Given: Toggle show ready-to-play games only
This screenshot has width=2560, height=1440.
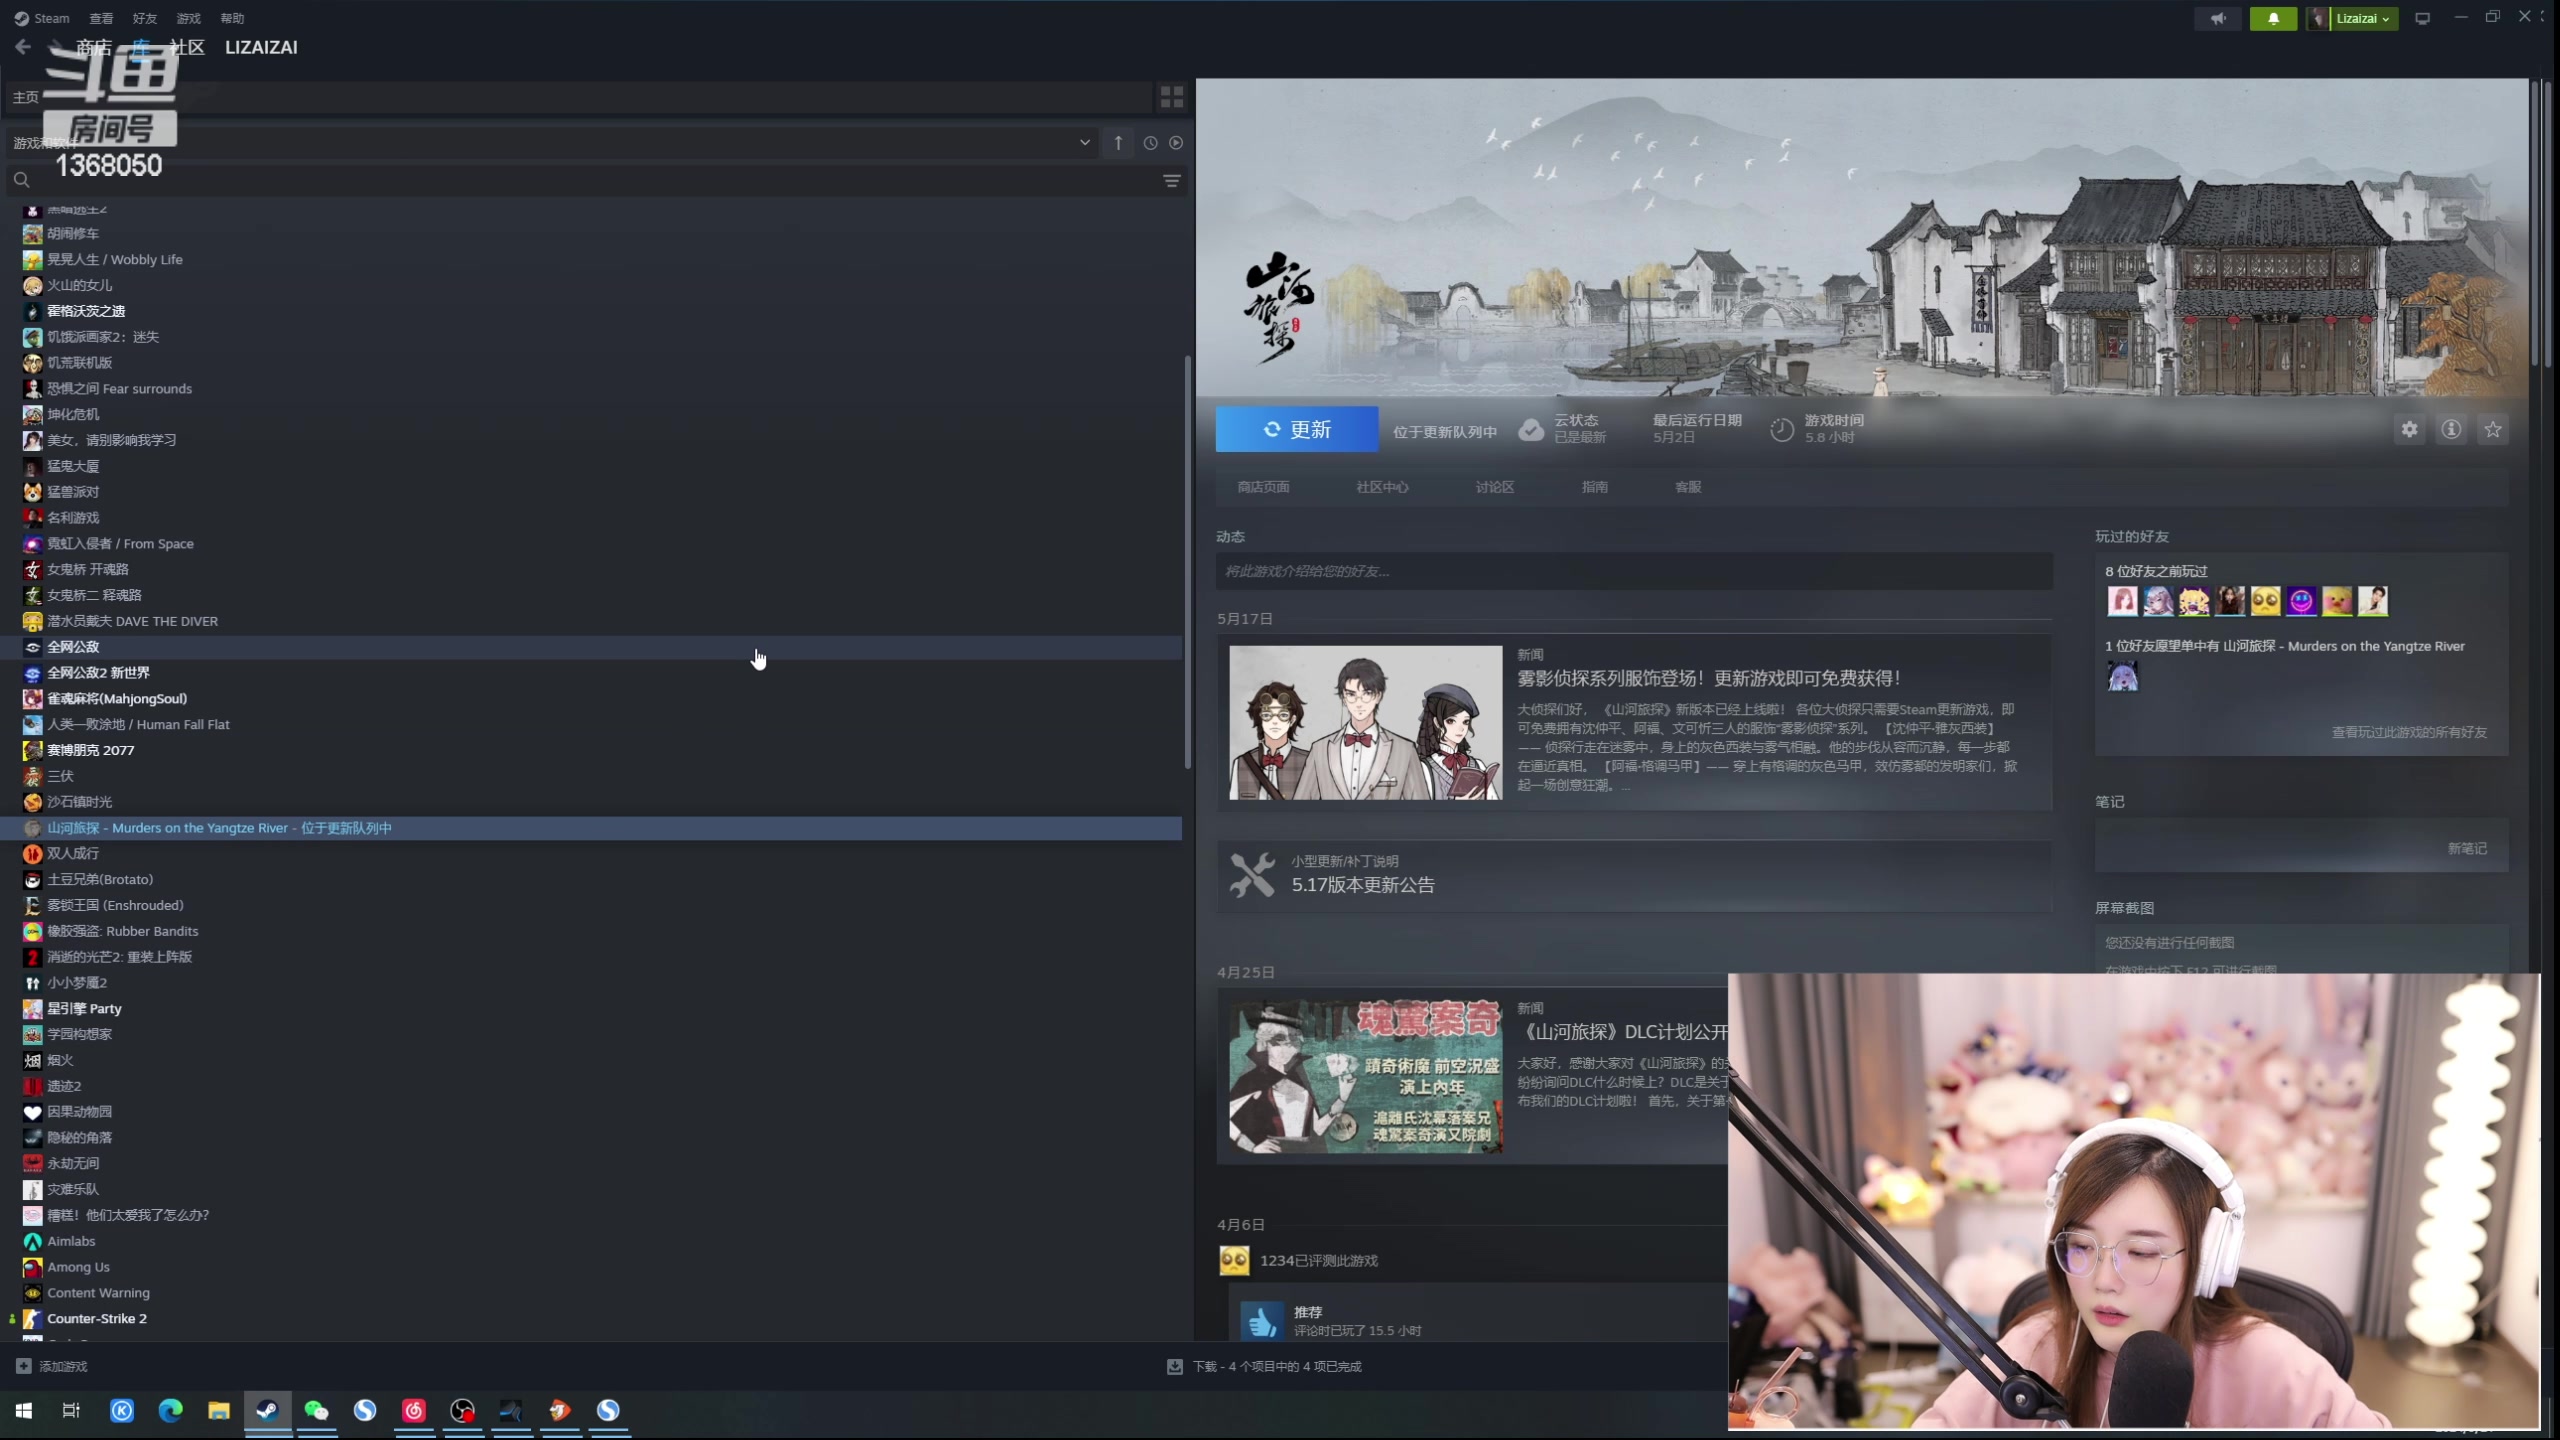Looking at the screenshot, I should click(x=1176, y=143).
